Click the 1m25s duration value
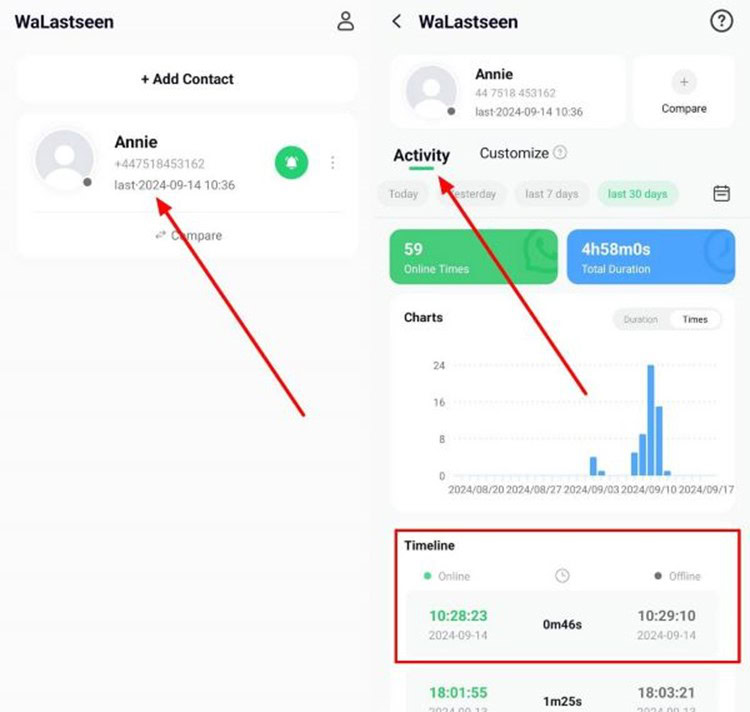750x712 pixels. point(562,701)
